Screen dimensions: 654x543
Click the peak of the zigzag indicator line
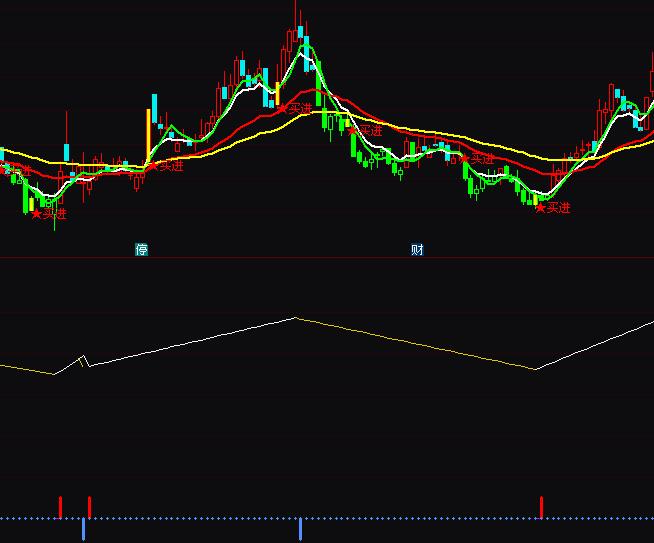pyautogui.click(x=295, y=318)
